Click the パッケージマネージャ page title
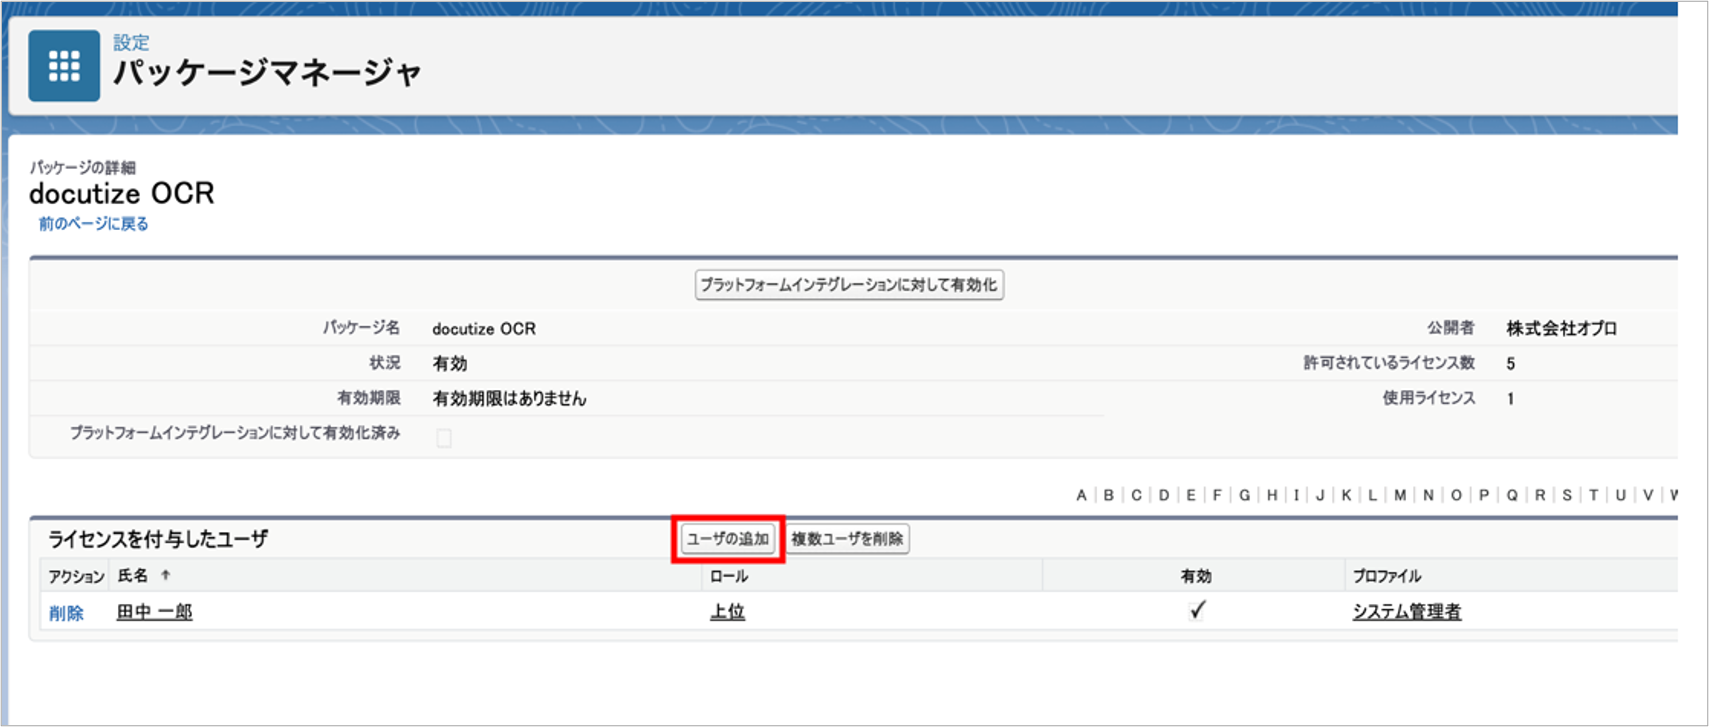 267,72
